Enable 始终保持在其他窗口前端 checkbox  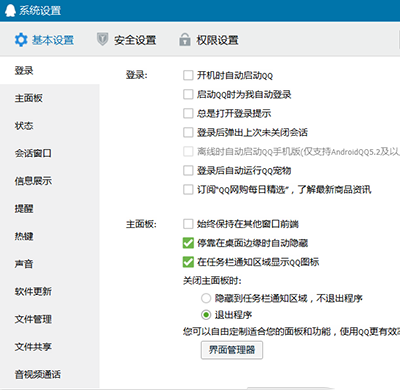coord(188,224)
